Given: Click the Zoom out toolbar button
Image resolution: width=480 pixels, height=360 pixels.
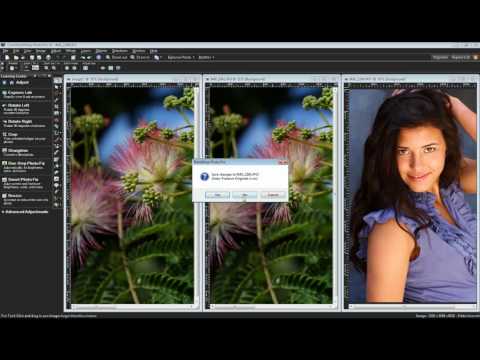Looking at the screenshot, I should click(116, 57).
